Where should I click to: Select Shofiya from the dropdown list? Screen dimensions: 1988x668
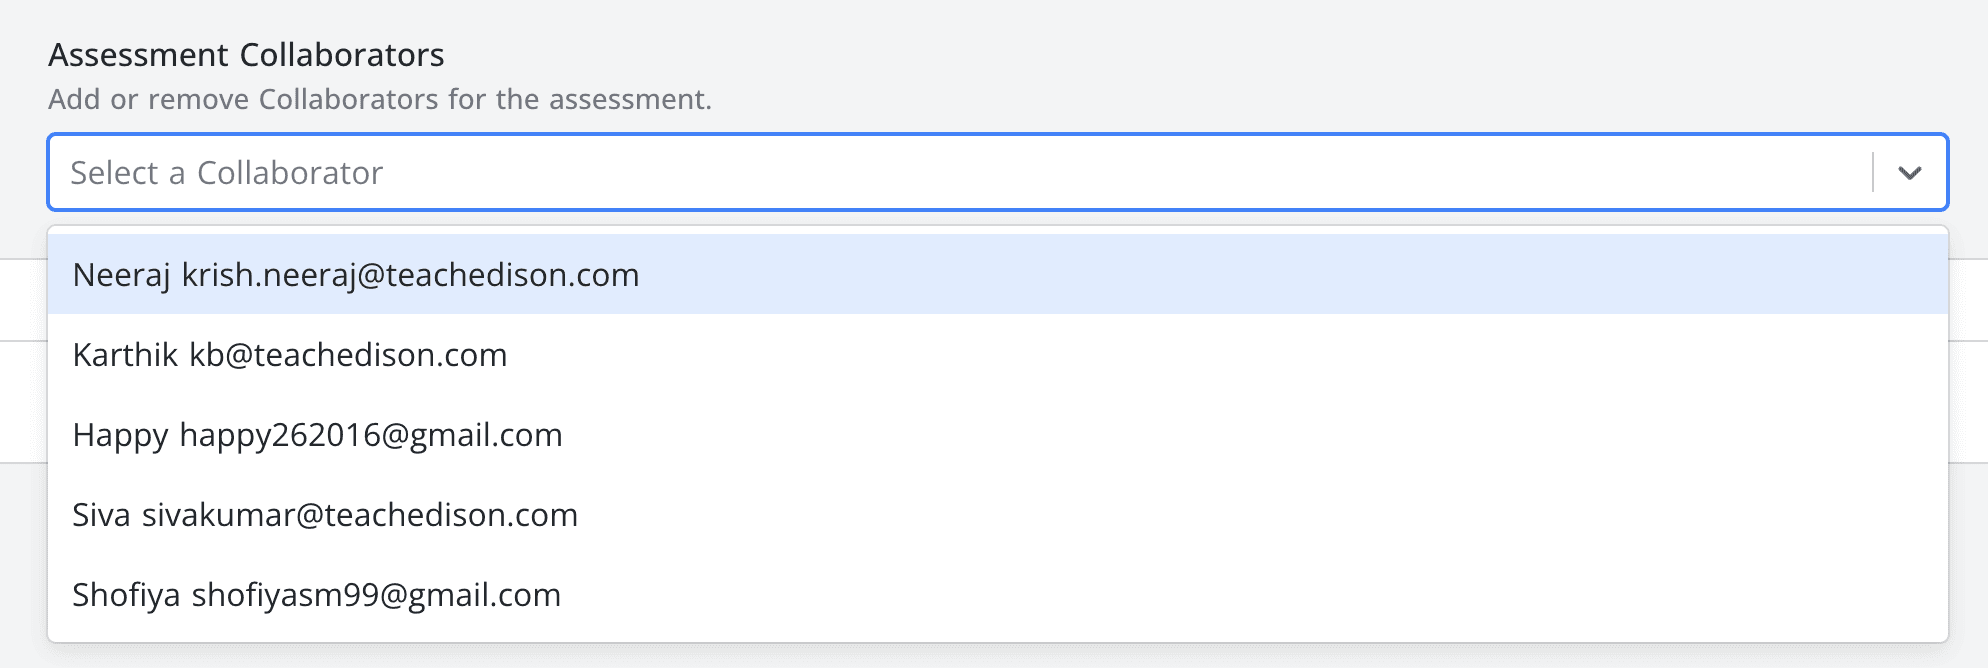pos(127,595)
